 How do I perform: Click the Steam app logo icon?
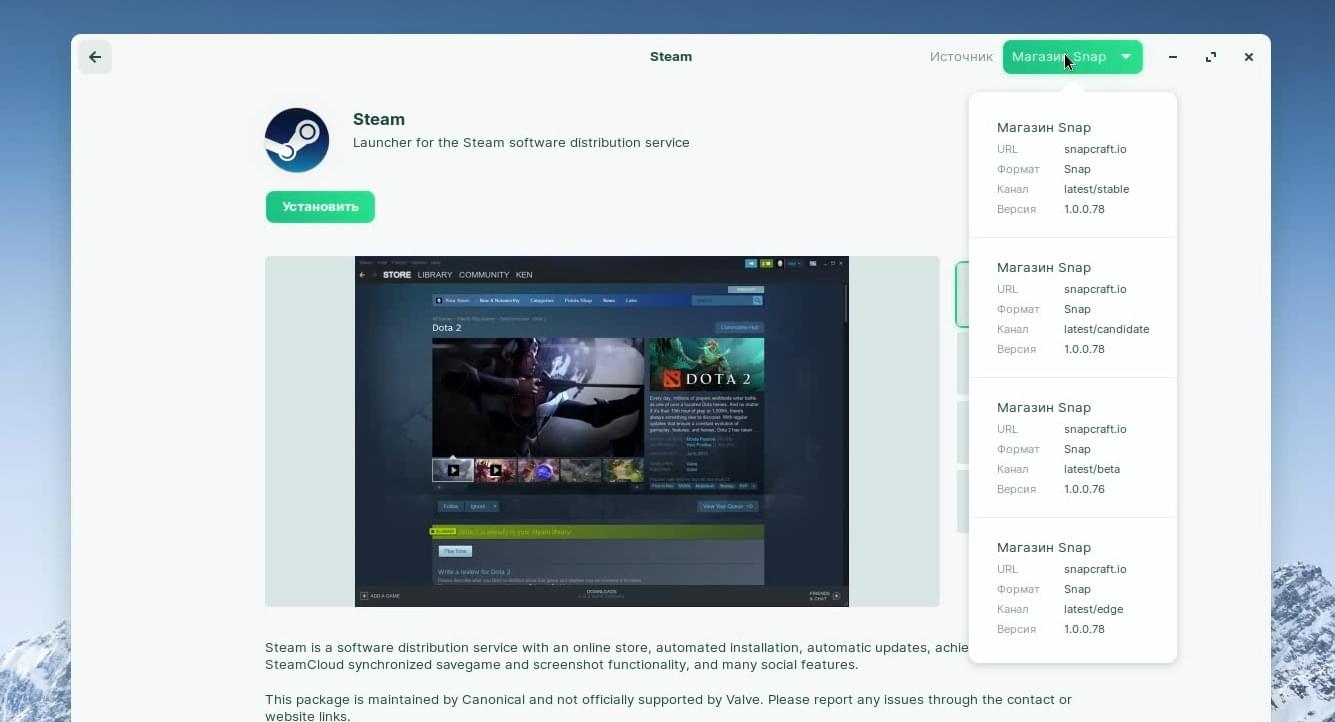297,140
